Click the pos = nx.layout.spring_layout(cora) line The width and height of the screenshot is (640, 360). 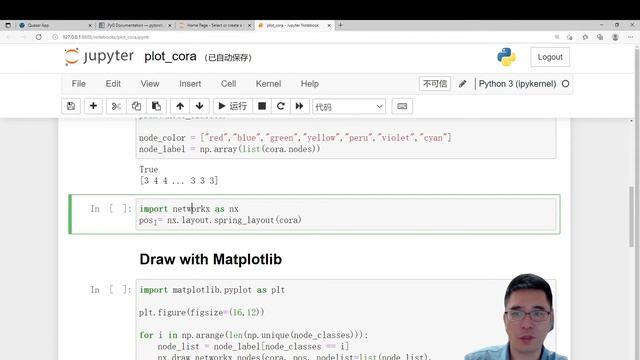[220, 220]
